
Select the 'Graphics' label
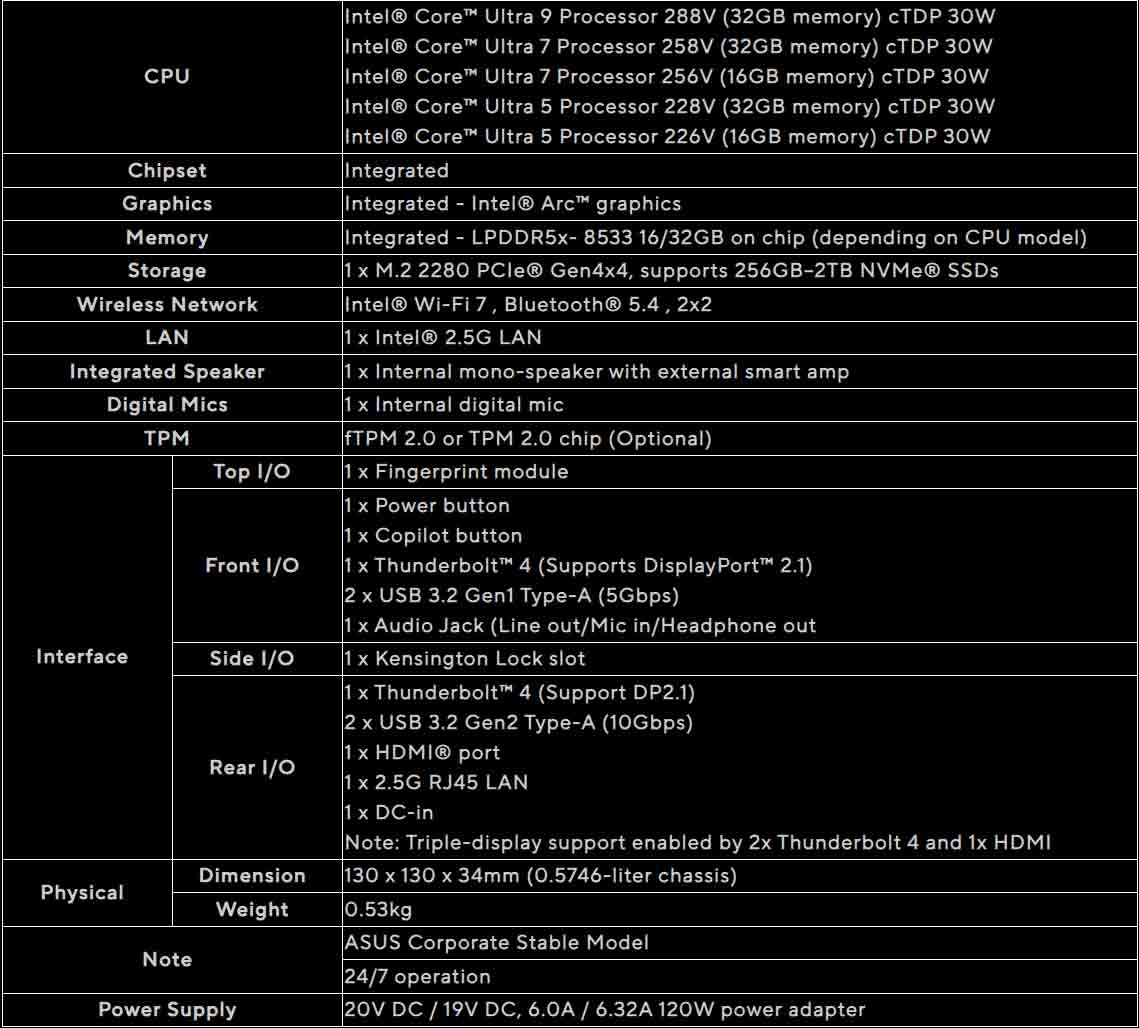[166, 203]
